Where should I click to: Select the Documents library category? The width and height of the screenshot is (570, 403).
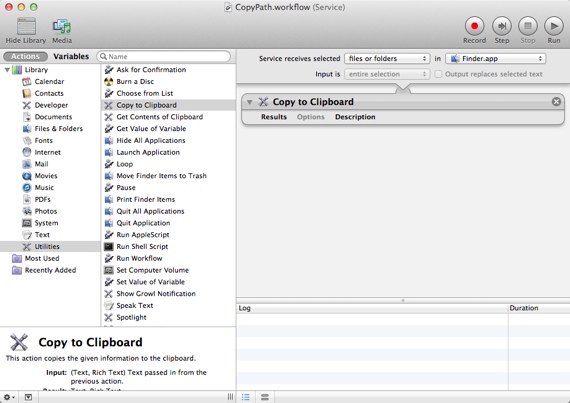pyautogui.click(x=53, y=117)
